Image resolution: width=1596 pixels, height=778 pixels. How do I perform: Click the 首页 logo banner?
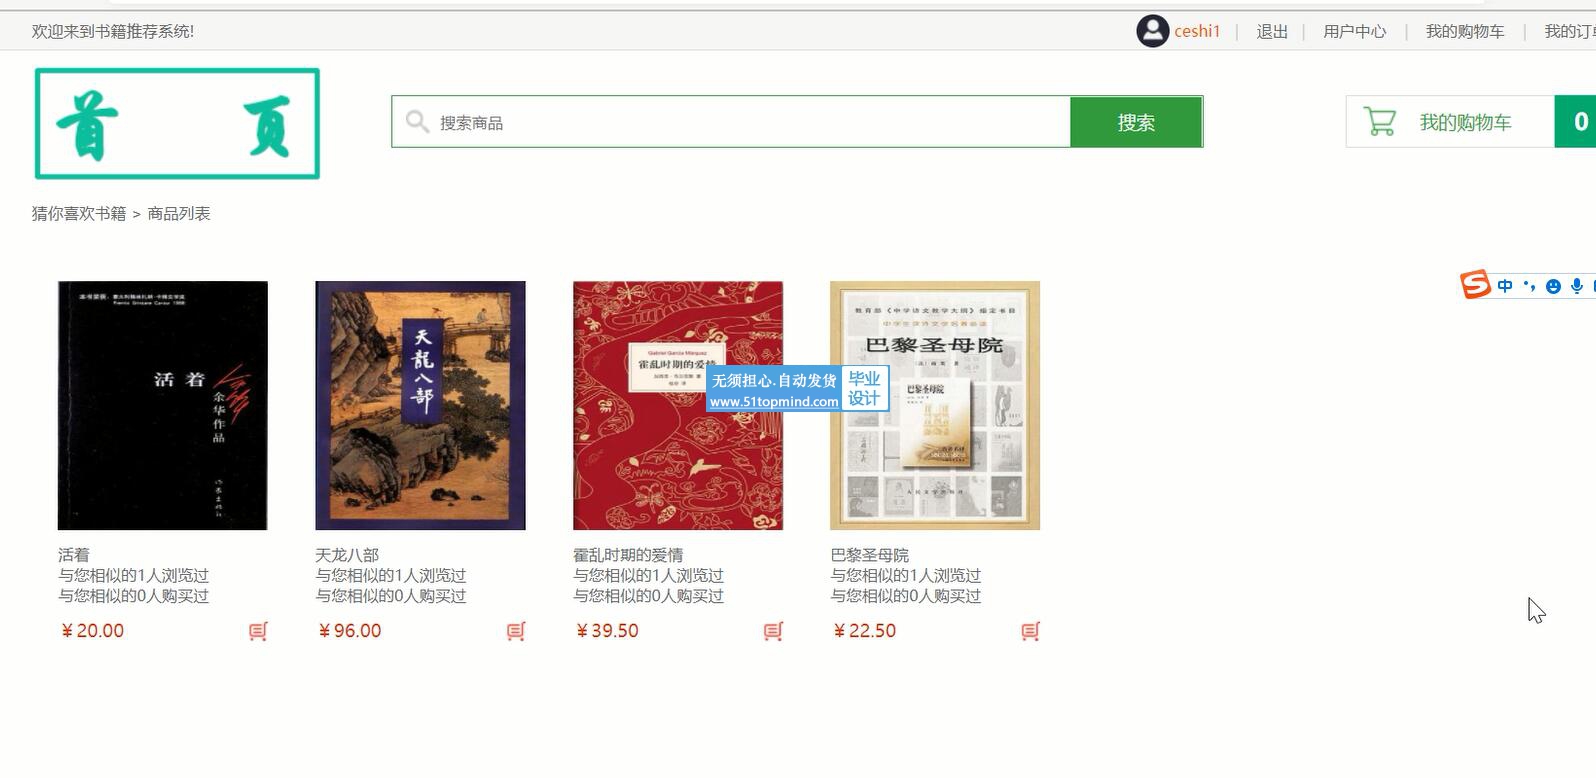(x=177, y=124)
